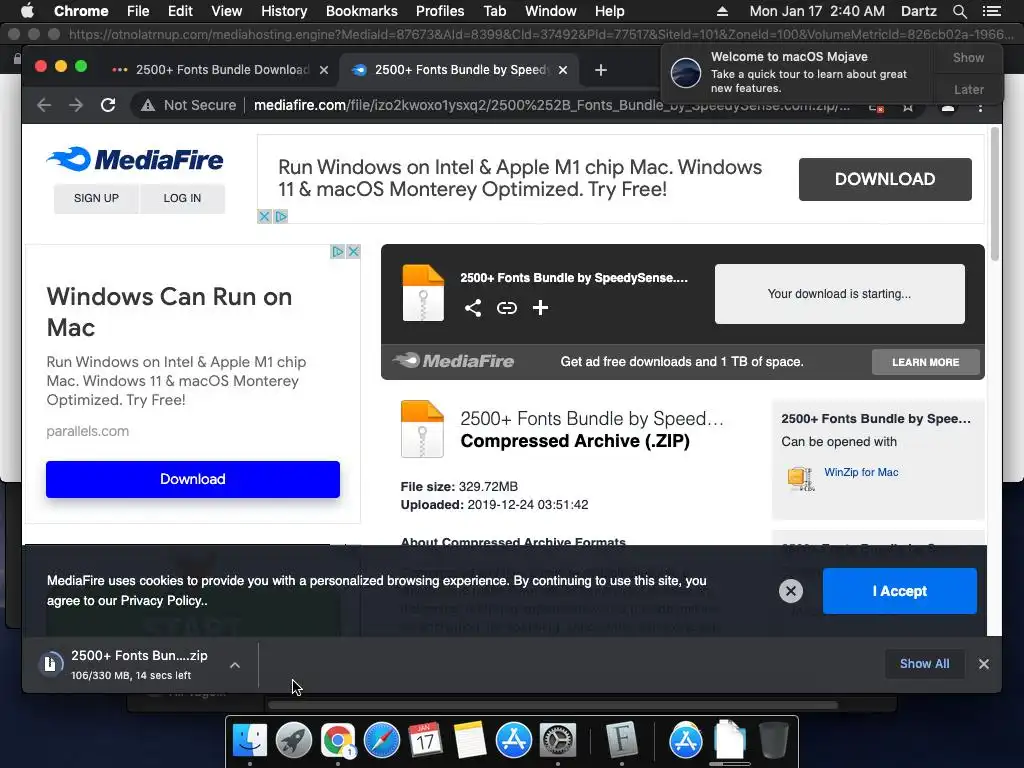Open Launchpad rocket in the dock

tap(294, 741)
